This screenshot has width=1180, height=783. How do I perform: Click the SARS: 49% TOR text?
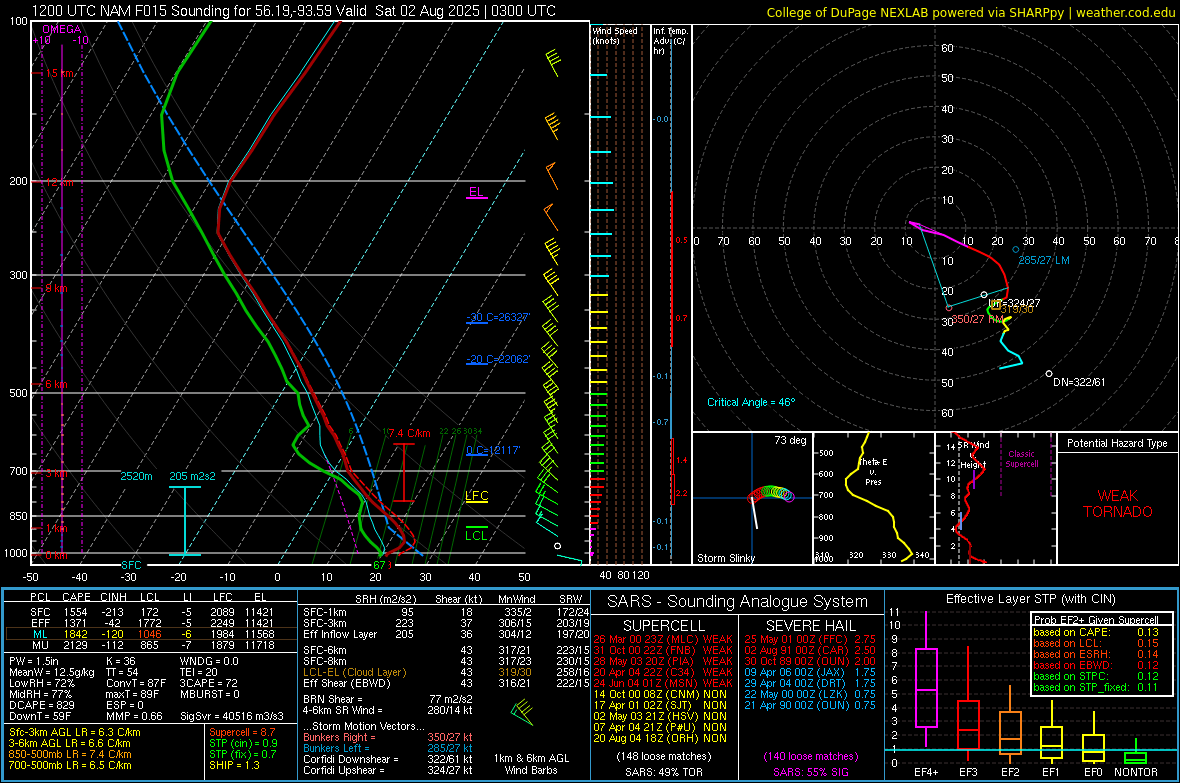pos(663,772)
